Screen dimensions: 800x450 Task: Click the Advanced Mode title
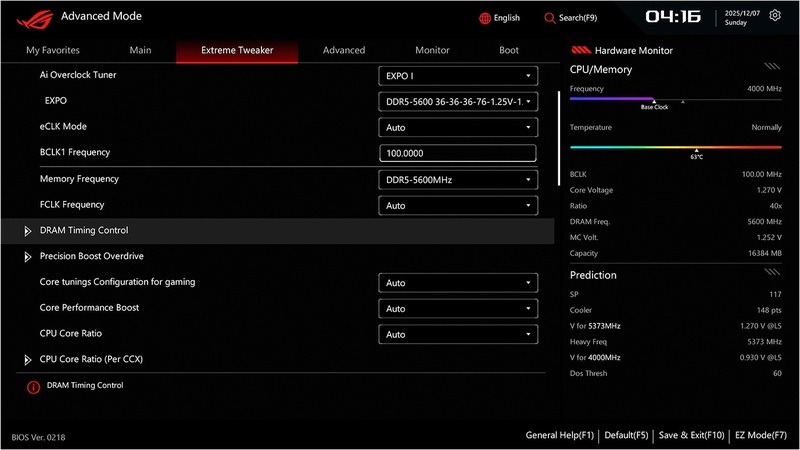[x=101, y=16]
